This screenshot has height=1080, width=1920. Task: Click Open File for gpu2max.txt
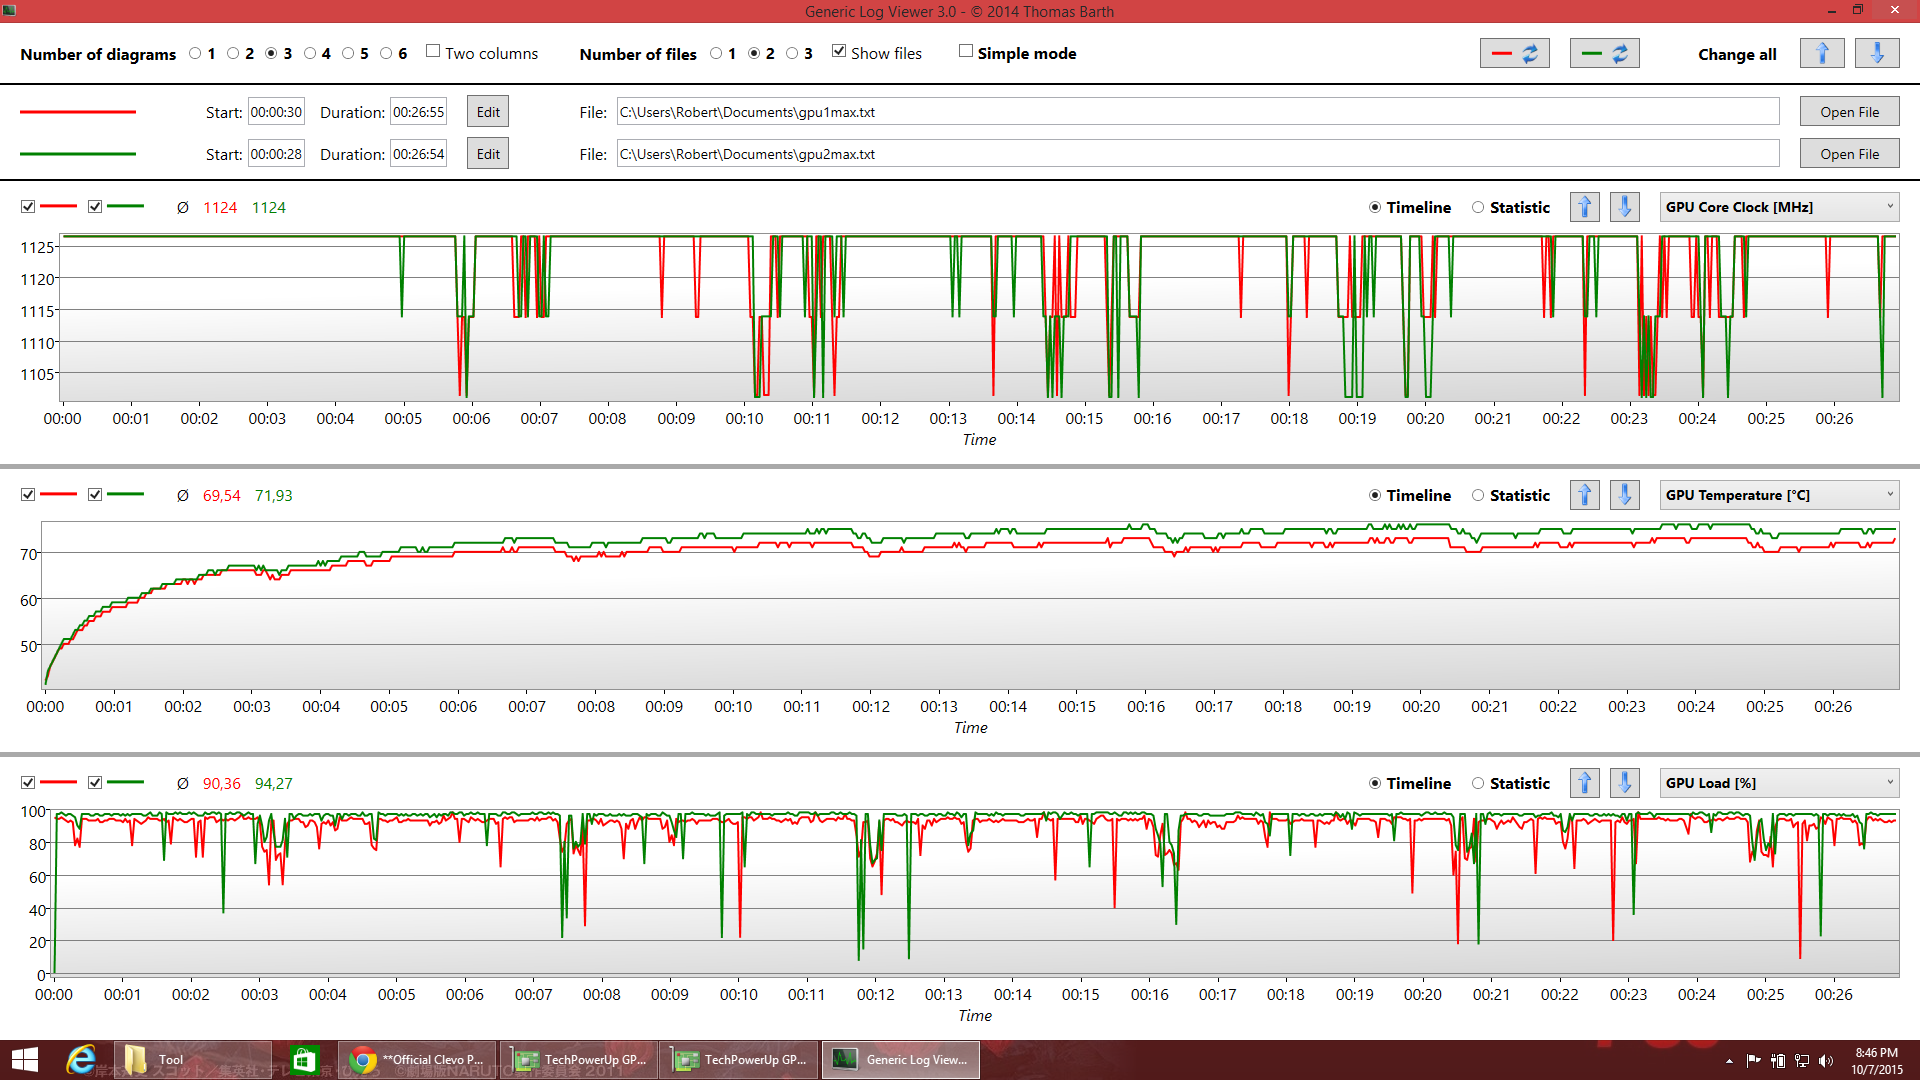click(x=1849, y=154)
